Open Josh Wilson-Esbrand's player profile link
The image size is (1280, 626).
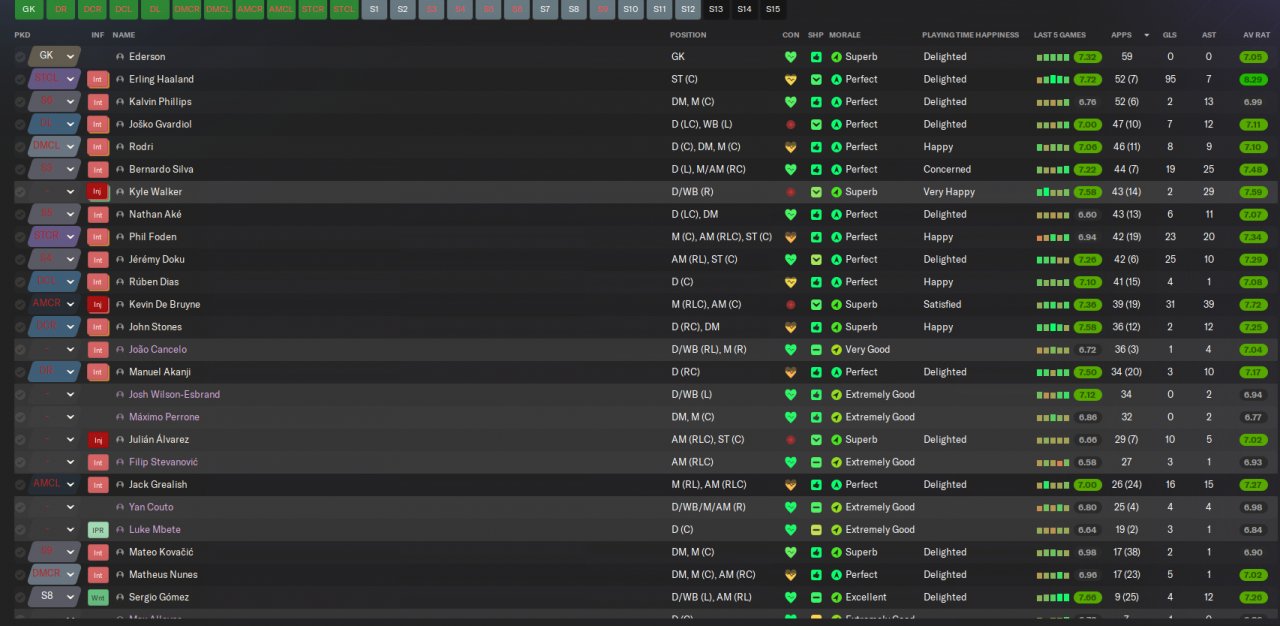pyautogui.click(x=174, y=395)
